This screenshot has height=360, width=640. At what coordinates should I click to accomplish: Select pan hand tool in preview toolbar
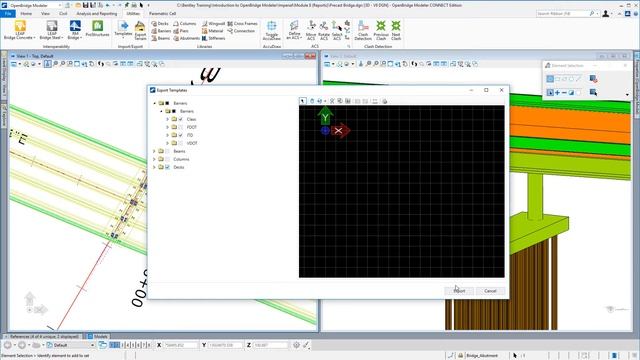312,101
